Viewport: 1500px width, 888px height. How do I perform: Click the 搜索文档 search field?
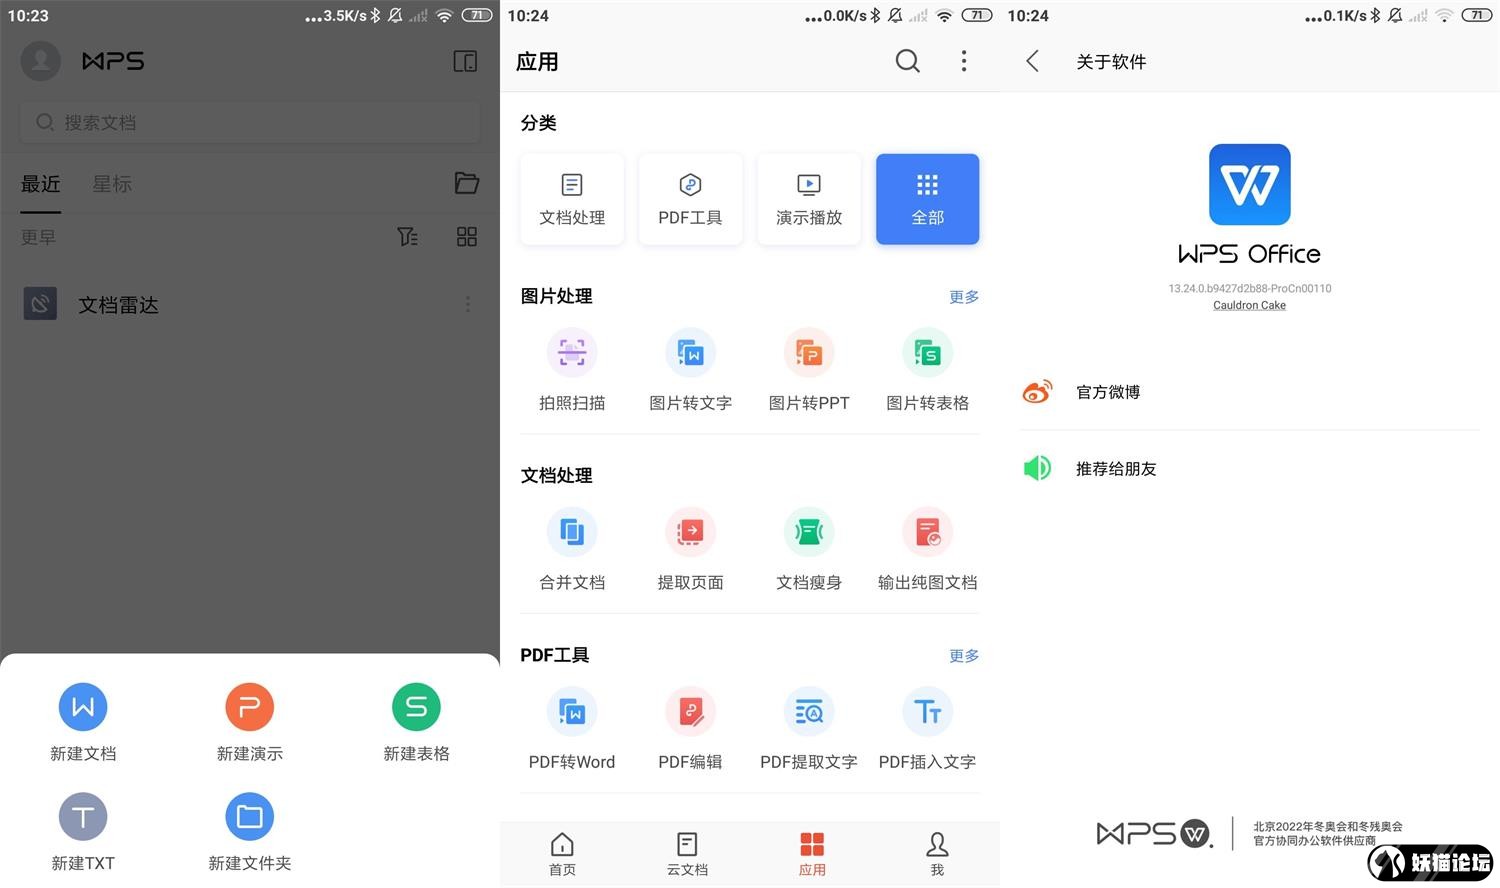[250, 122]
